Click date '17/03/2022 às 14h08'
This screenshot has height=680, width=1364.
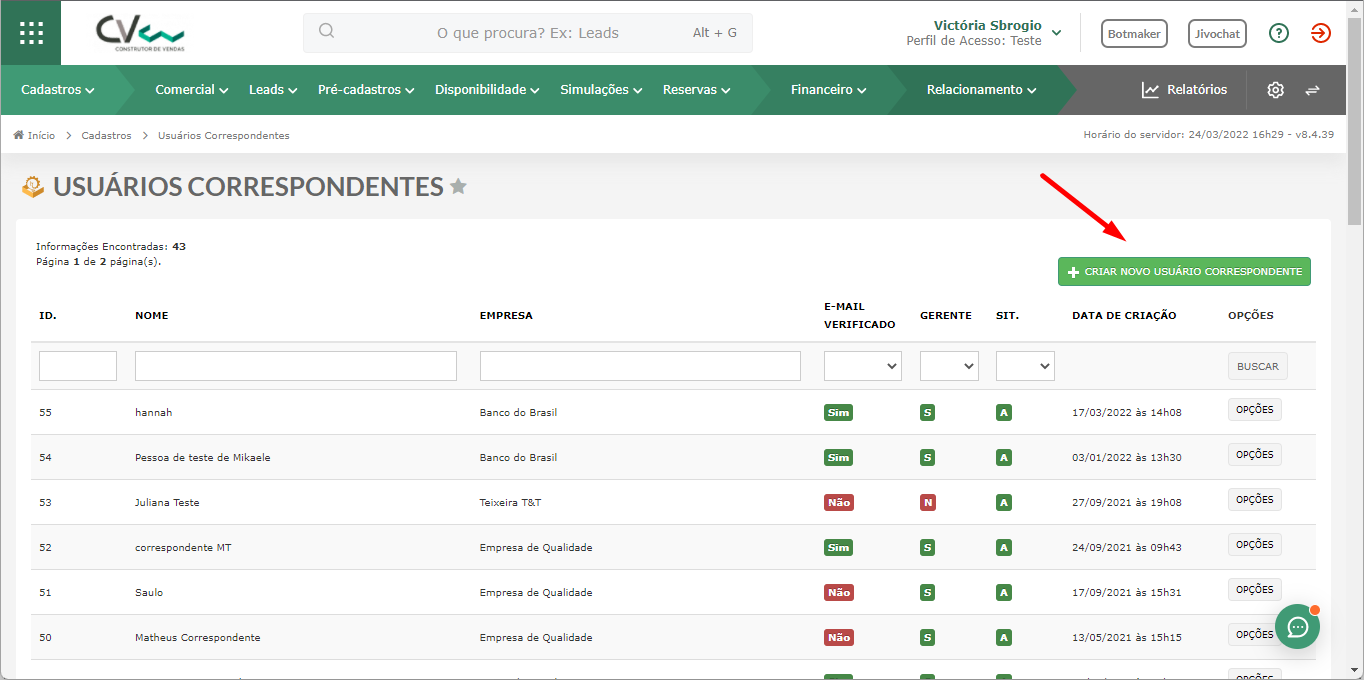[x=1127, y=412]
